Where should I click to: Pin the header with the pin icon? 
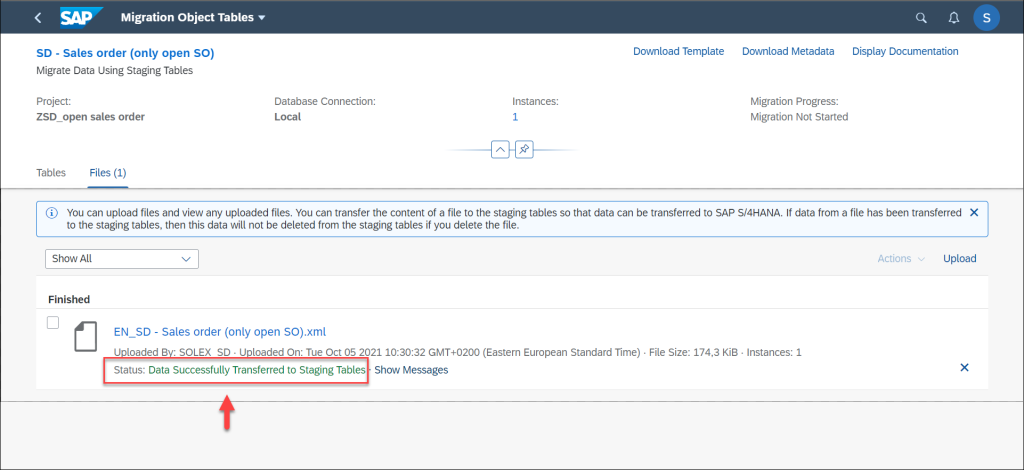pos(524,149)
